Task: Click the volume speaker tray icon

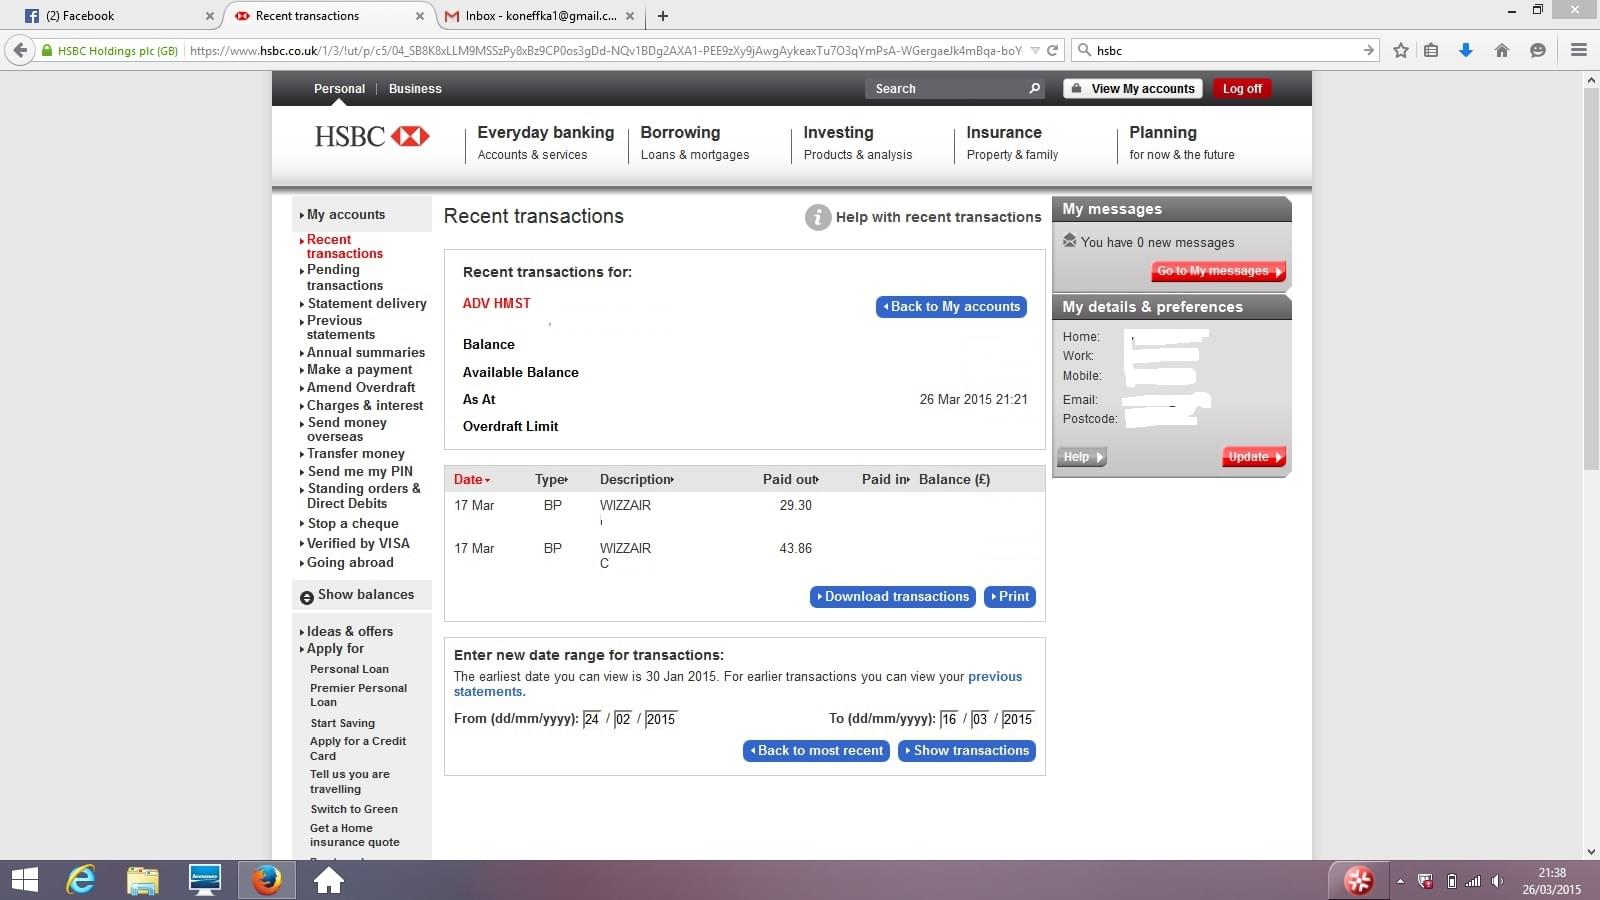Action: tap(1497, 881)
